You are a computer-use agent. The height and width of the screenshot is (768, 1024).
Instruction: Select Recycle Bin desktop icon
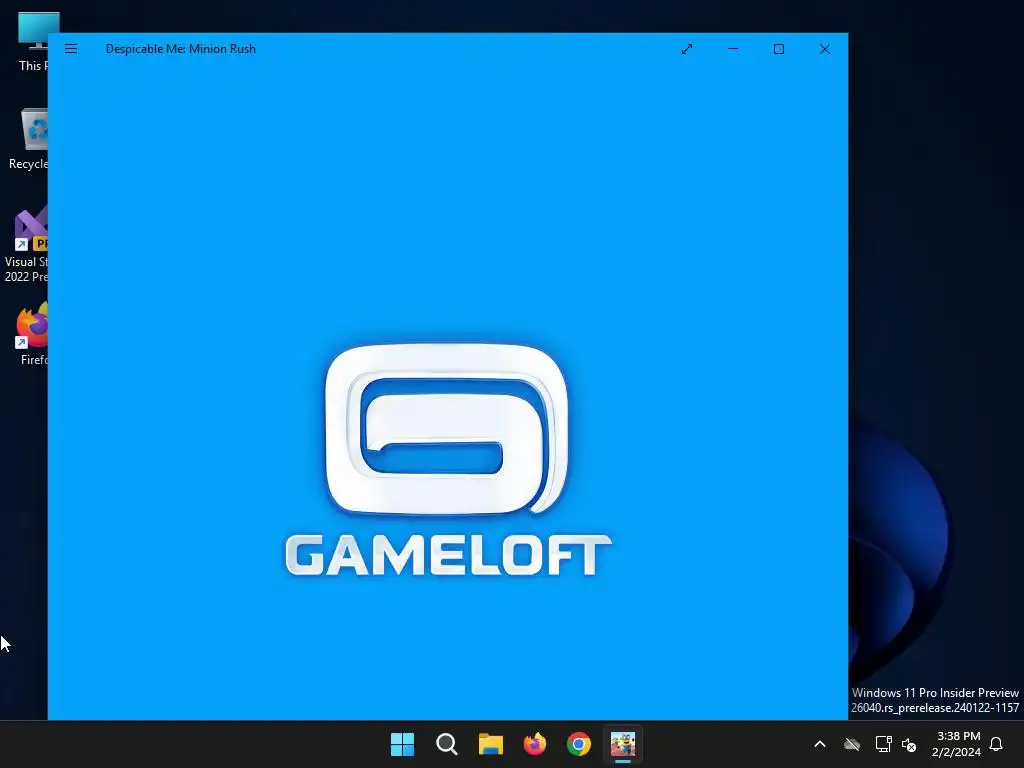pyautogui.click(x=29, y=139)
